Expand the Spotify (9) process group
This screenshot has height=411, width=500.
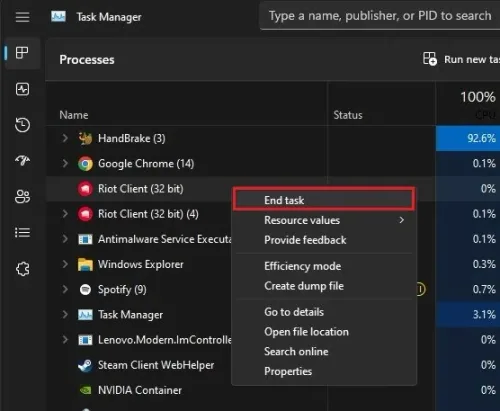(x=65, y=289)
